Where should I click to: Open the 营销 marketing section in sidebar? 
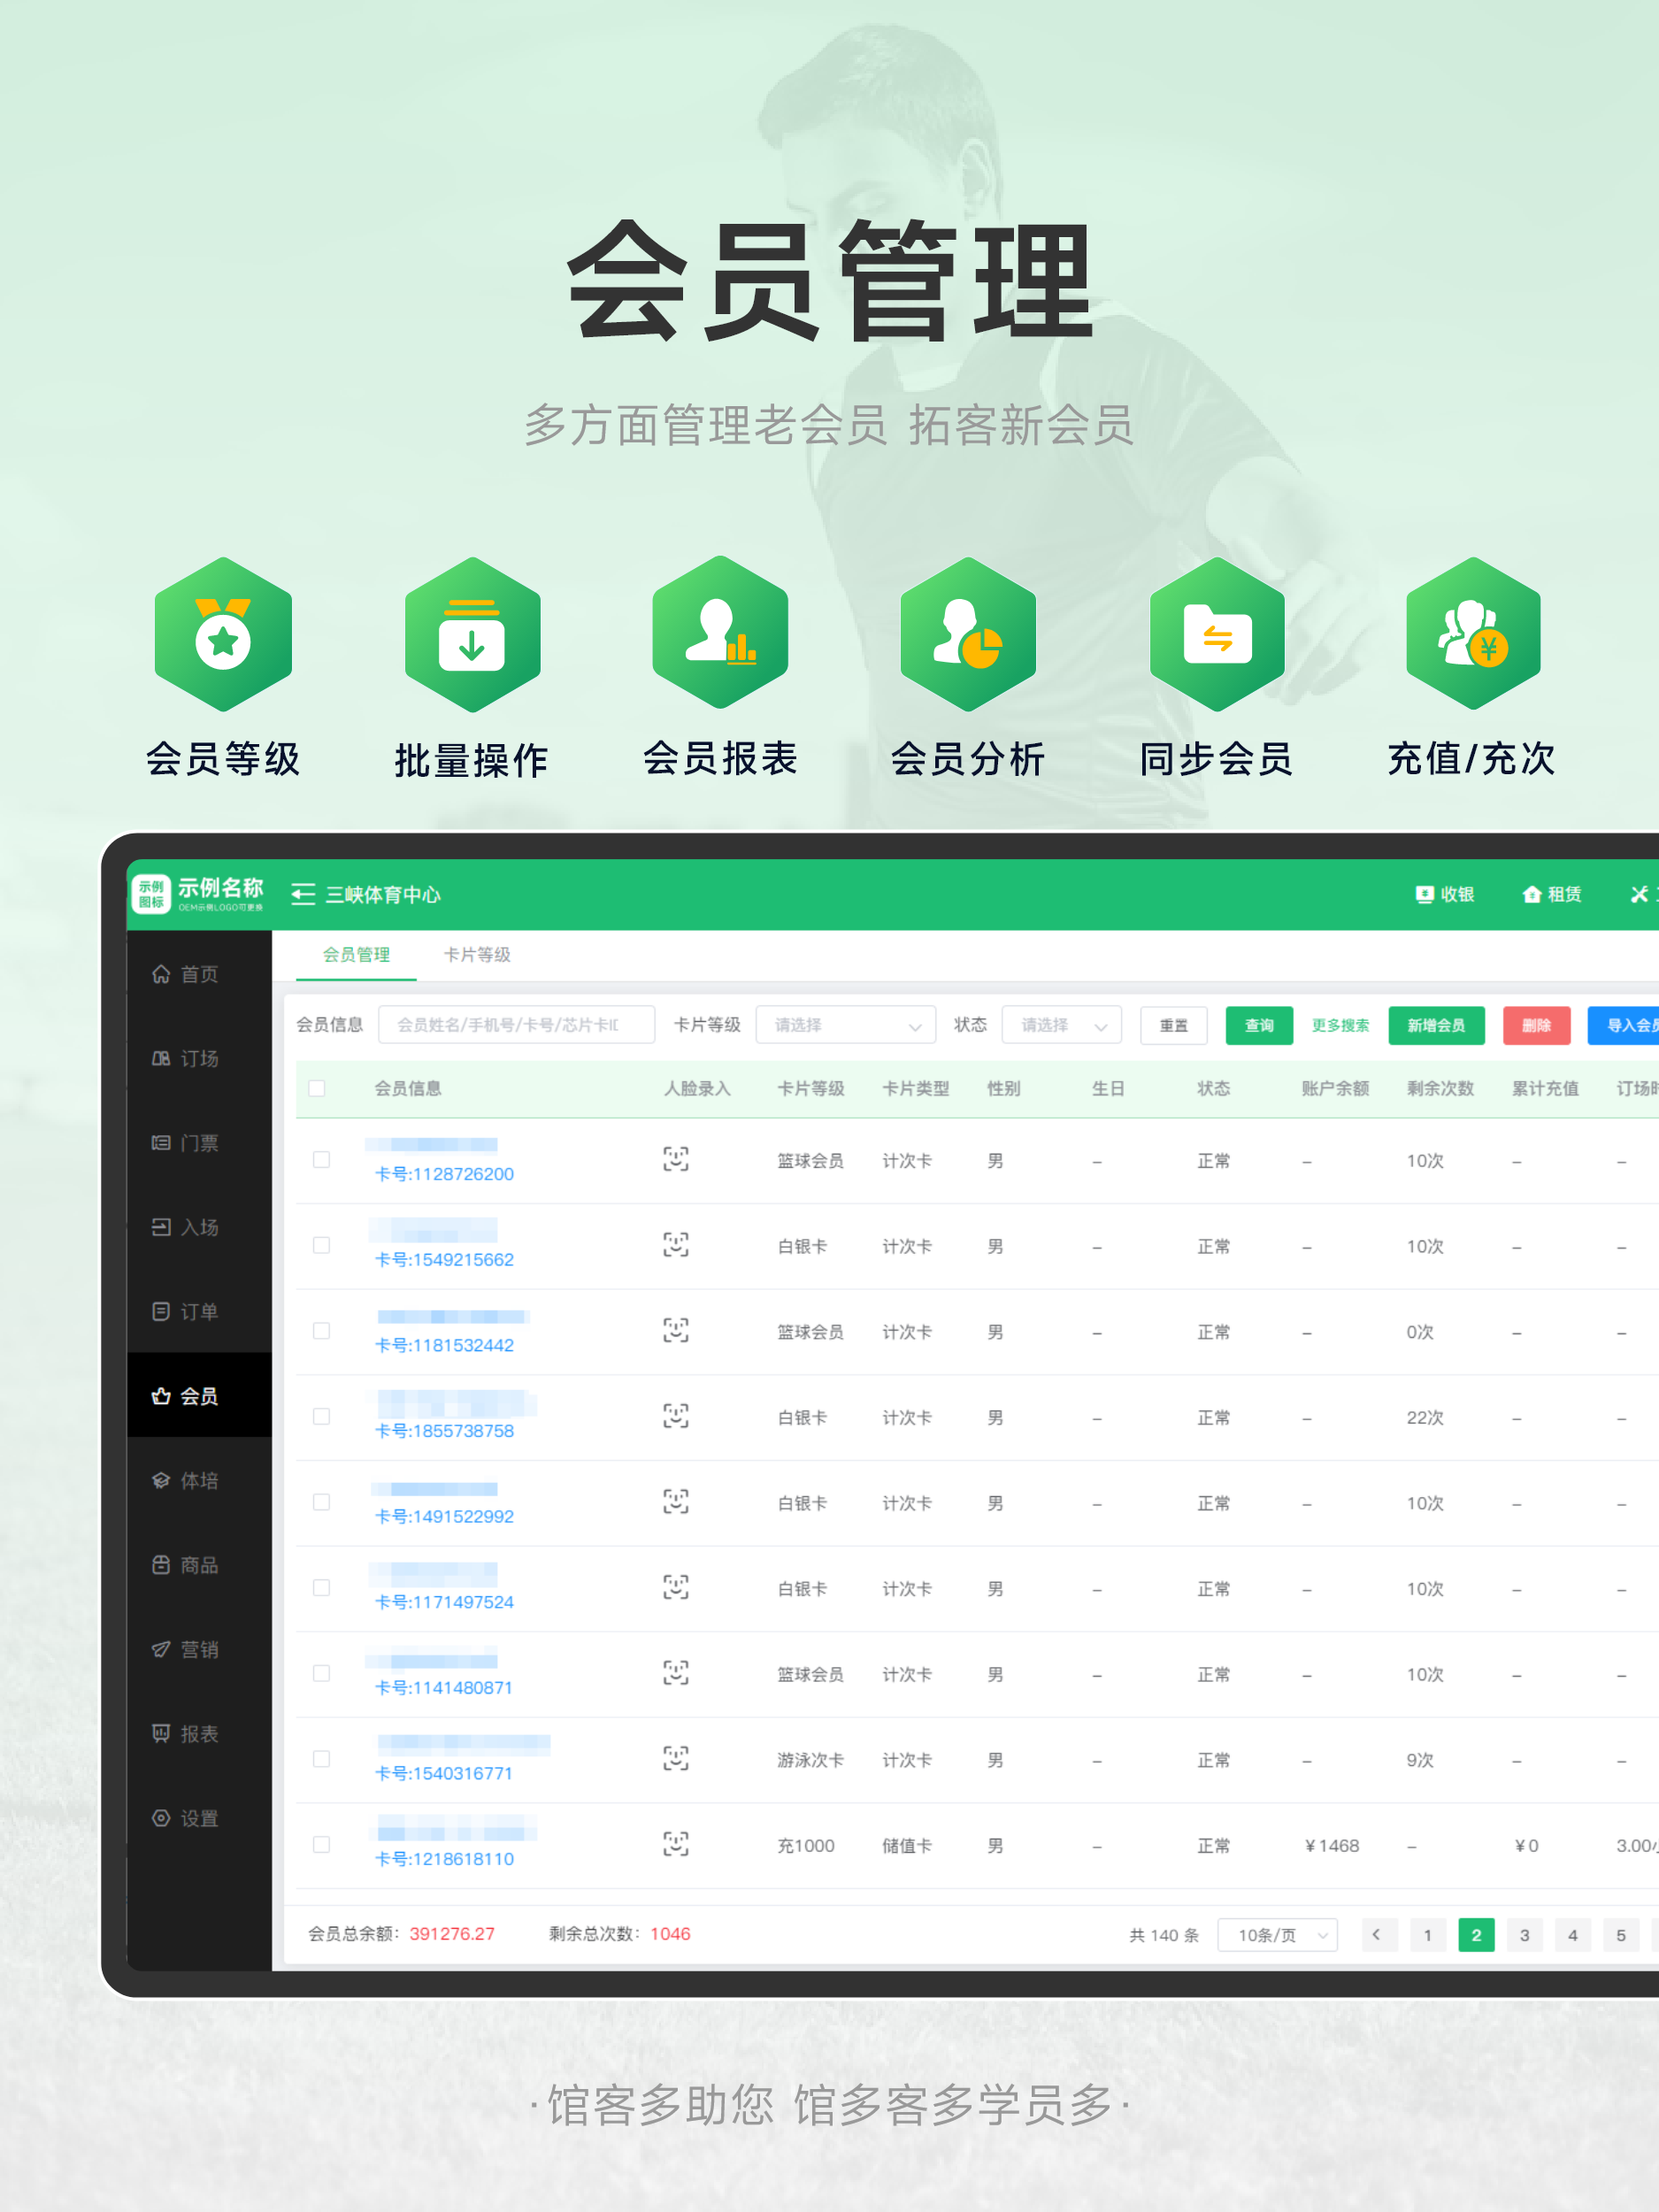(198, 1650)
